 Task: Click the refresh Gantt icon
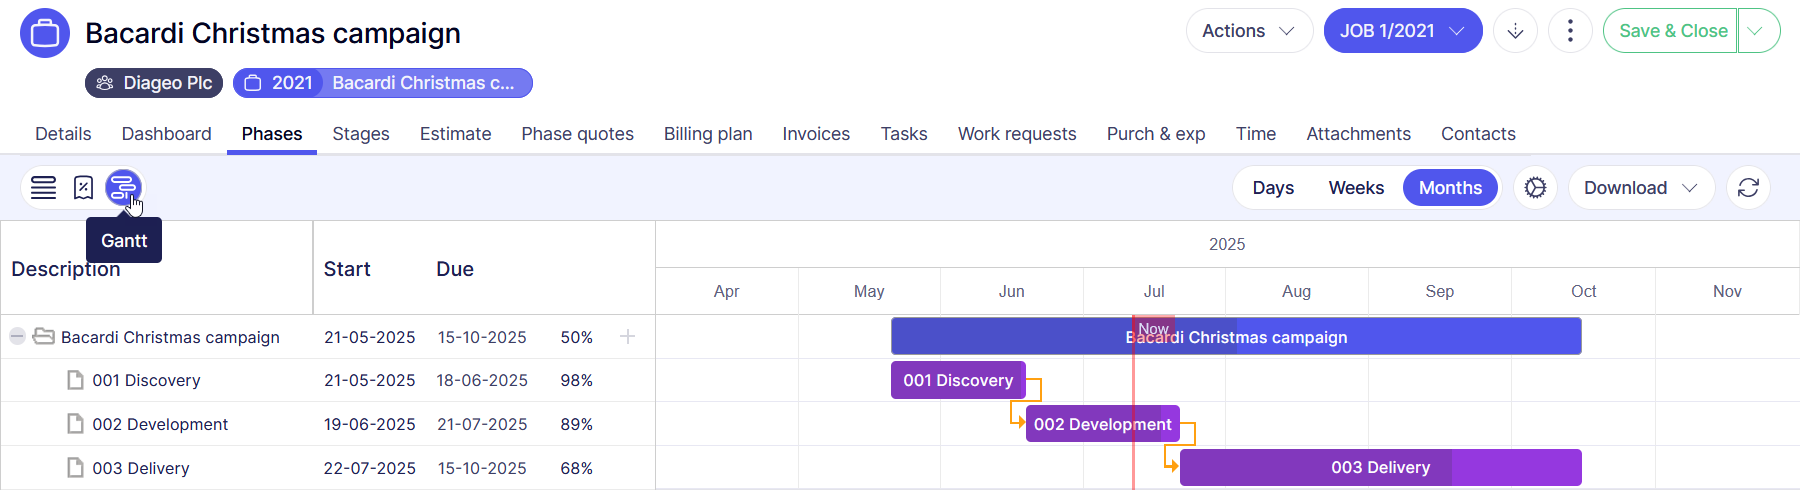tap(1748, 188)
